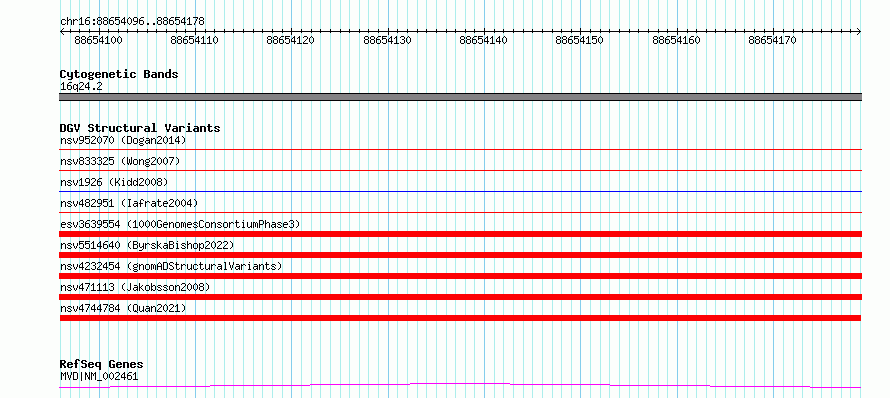This screenshot has height=398, width=890.
Task: Open variant nsv833325 (Wong2007)
Action: [120, 161]
